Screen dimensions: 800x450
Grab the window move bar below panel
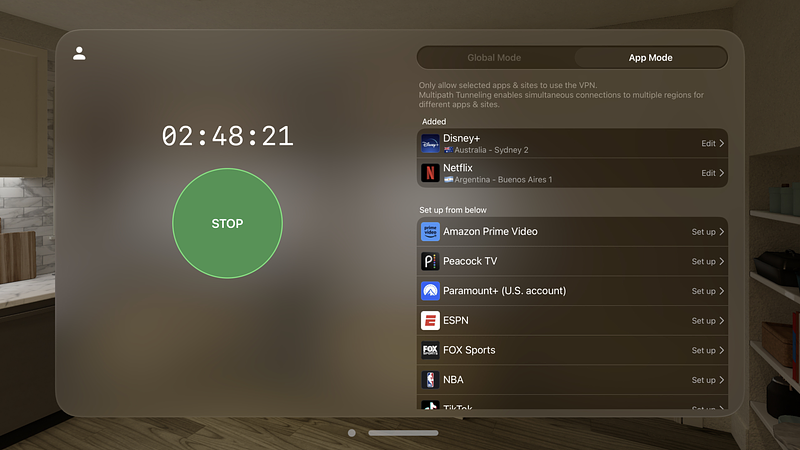point(403,433)
